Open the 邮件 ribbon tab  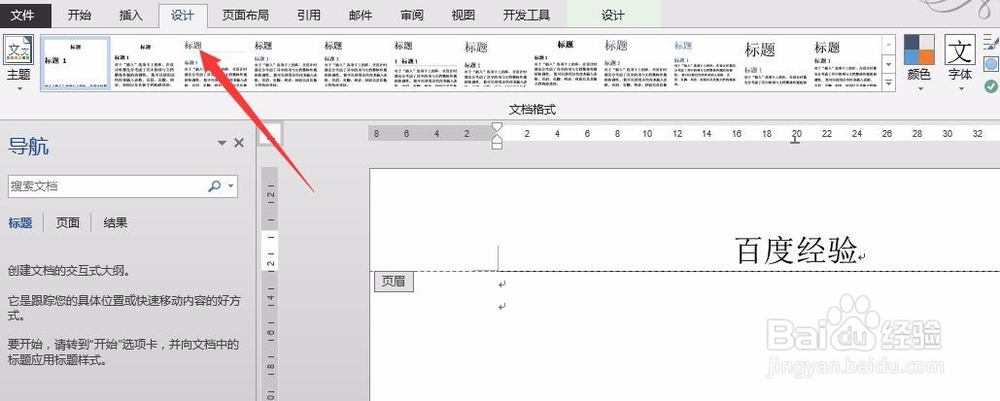point(360,15)
